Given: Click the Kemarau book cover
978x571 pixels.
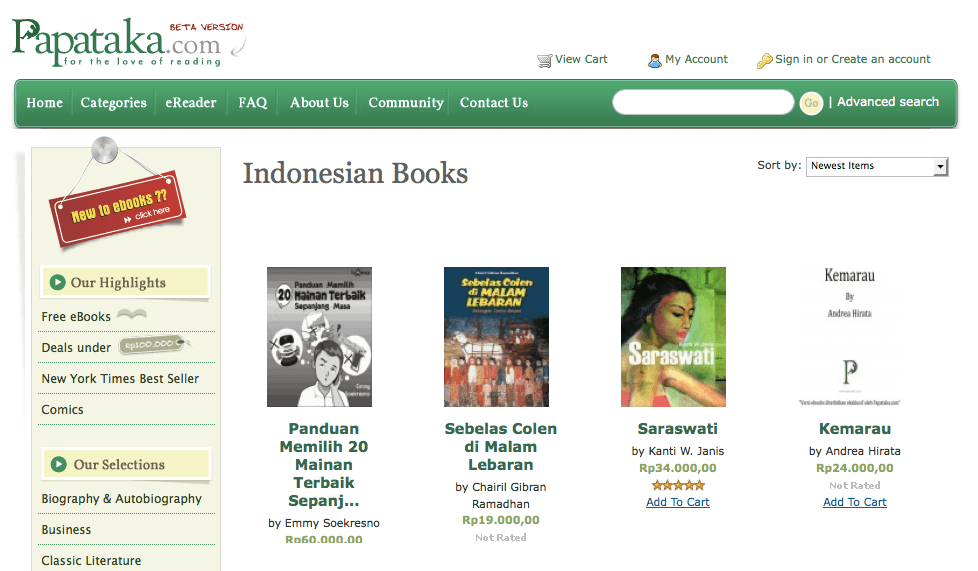Looking at the screenshot, I should click(x=850, y=337).
